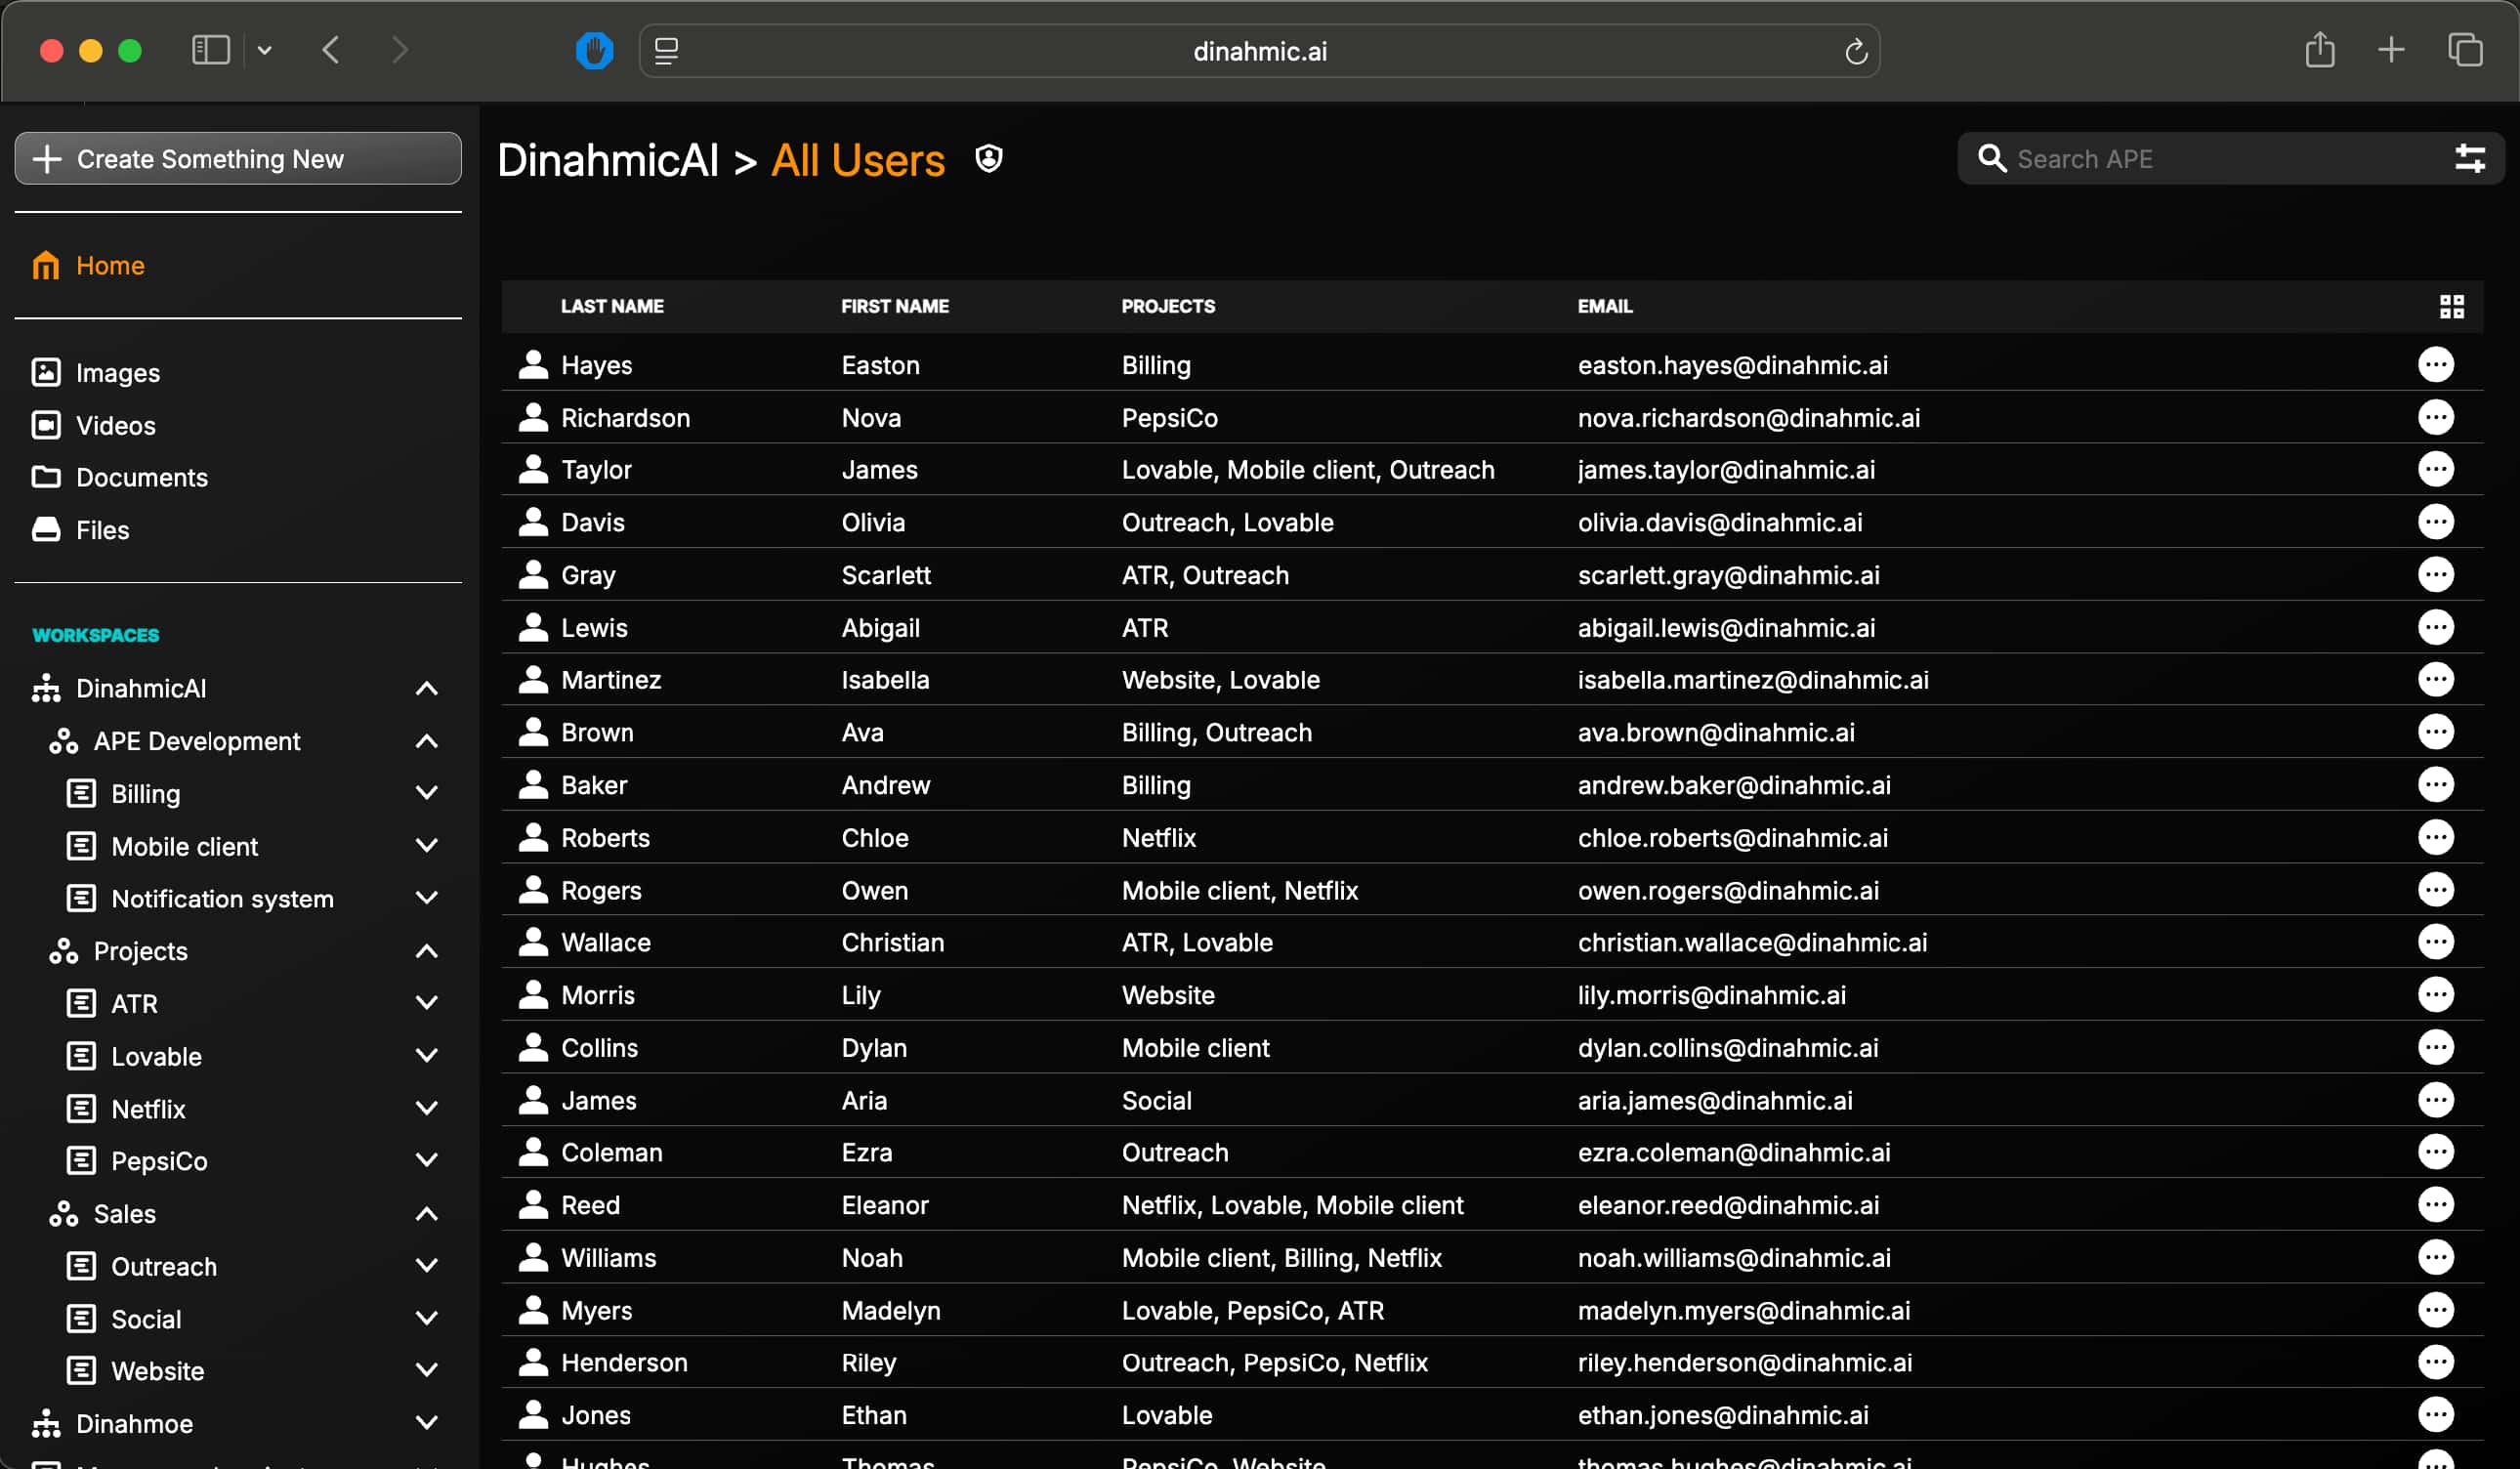This screenshot has height=1469, width=2520.
Task: Open the Images section in sidebar
Action: pyautogui.click(x=117, y=373)
